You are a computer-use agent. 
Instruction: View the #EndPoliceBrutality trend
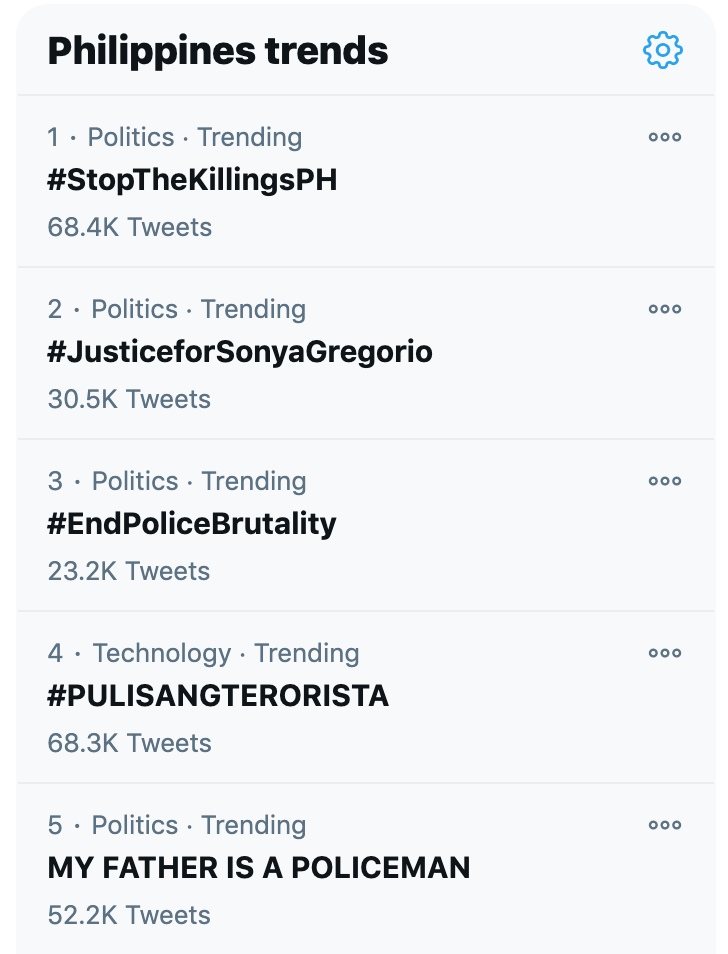coord(192,524)
